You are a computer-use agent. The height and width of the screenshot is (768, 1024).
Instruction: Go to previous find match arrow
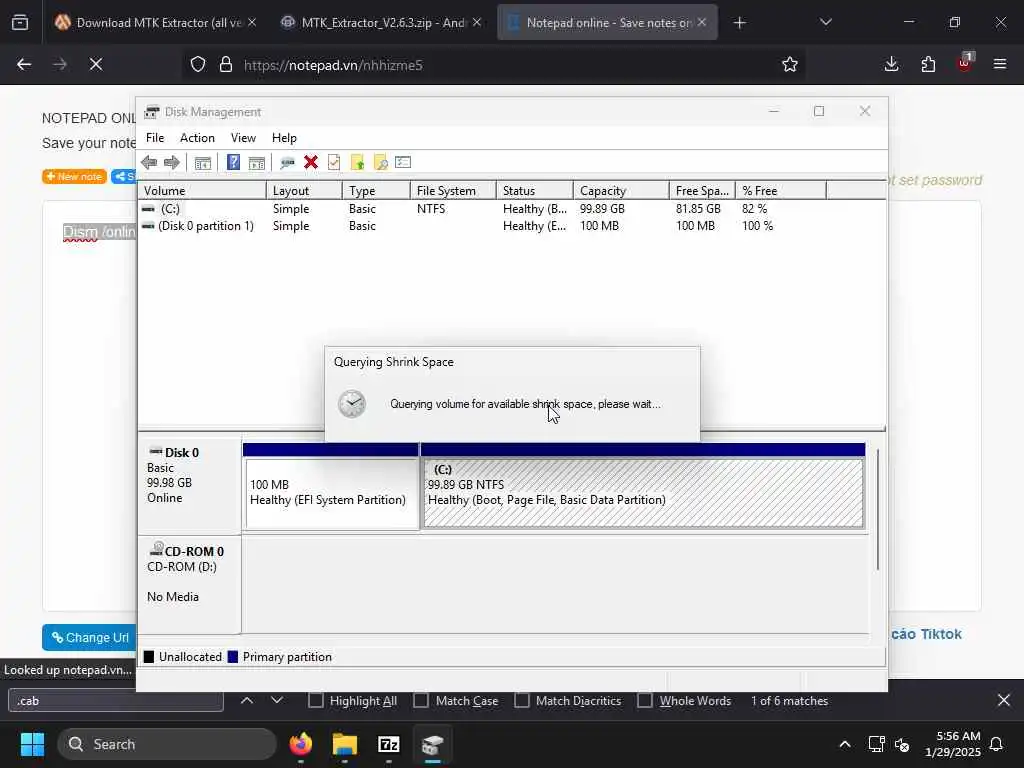(247, 700)
